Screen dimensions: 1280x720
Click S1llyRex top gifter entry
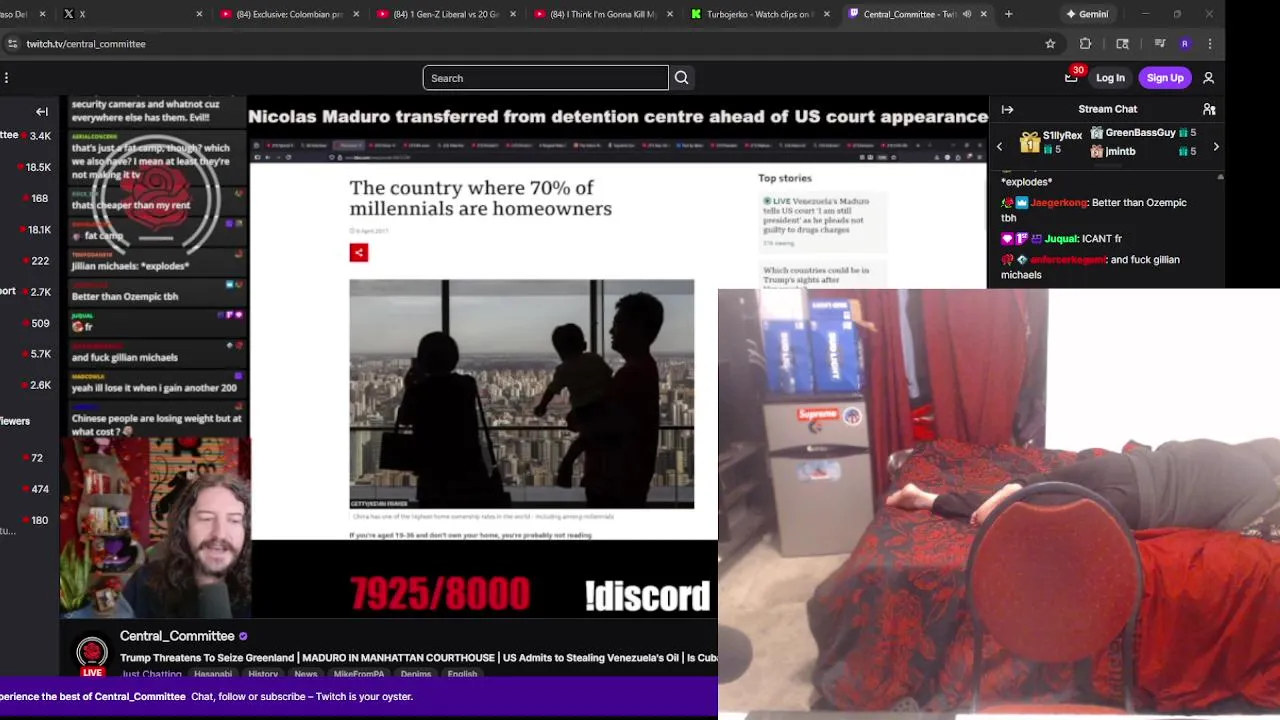pos(1051,141)
